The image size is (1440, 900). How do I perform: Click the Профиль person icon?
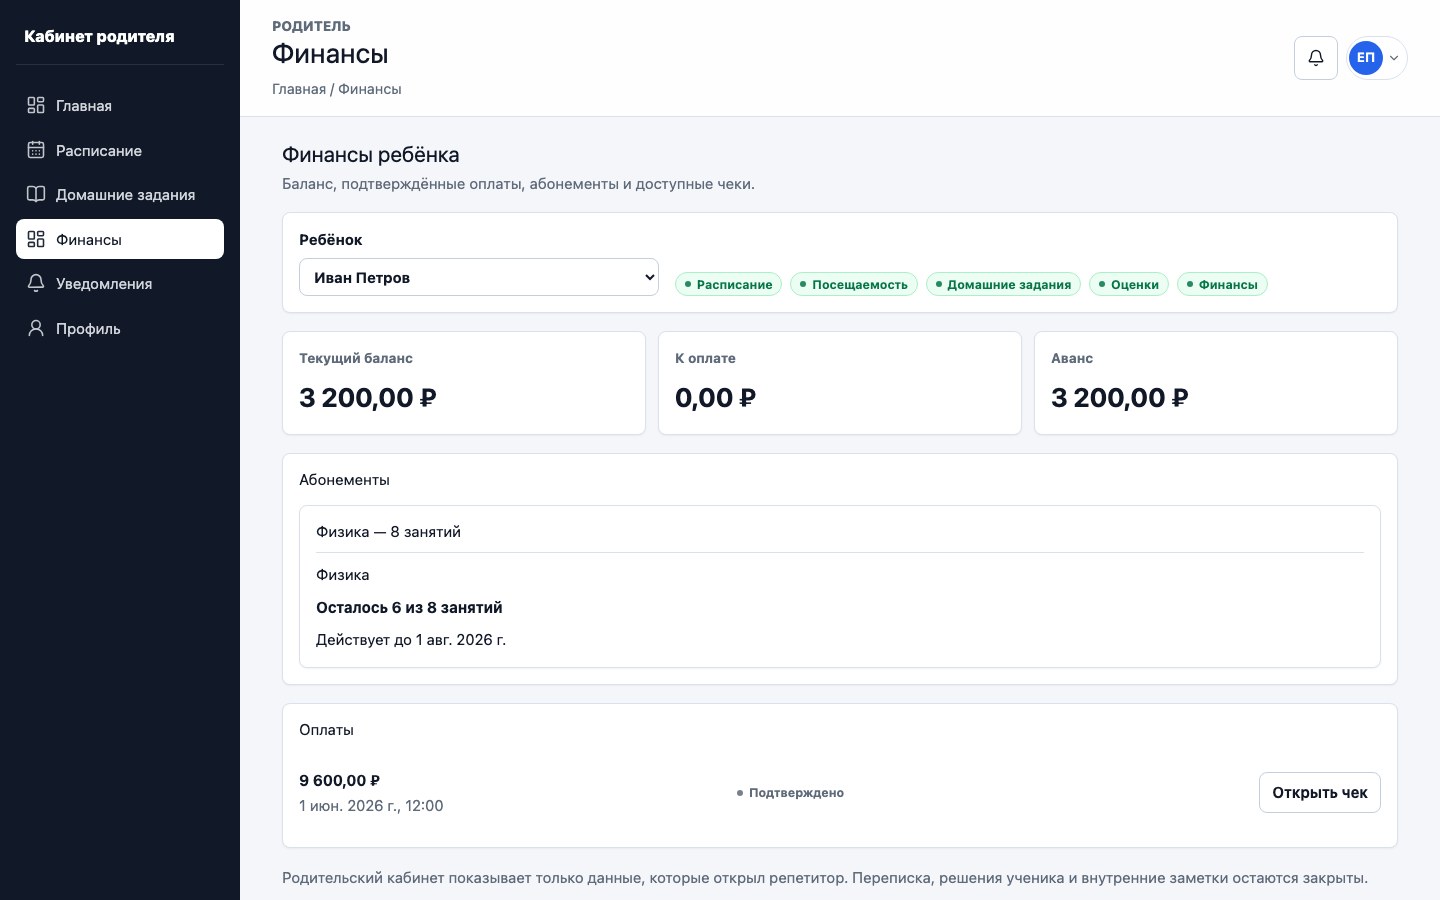36,328
